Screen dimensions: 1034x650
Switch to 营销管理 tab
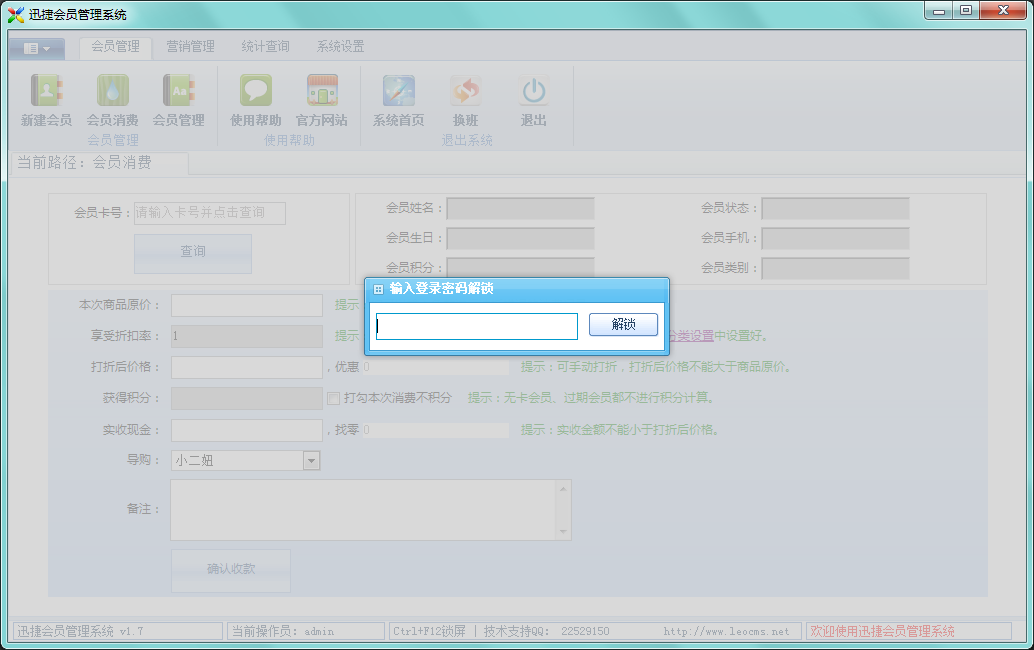pos(191,47)
